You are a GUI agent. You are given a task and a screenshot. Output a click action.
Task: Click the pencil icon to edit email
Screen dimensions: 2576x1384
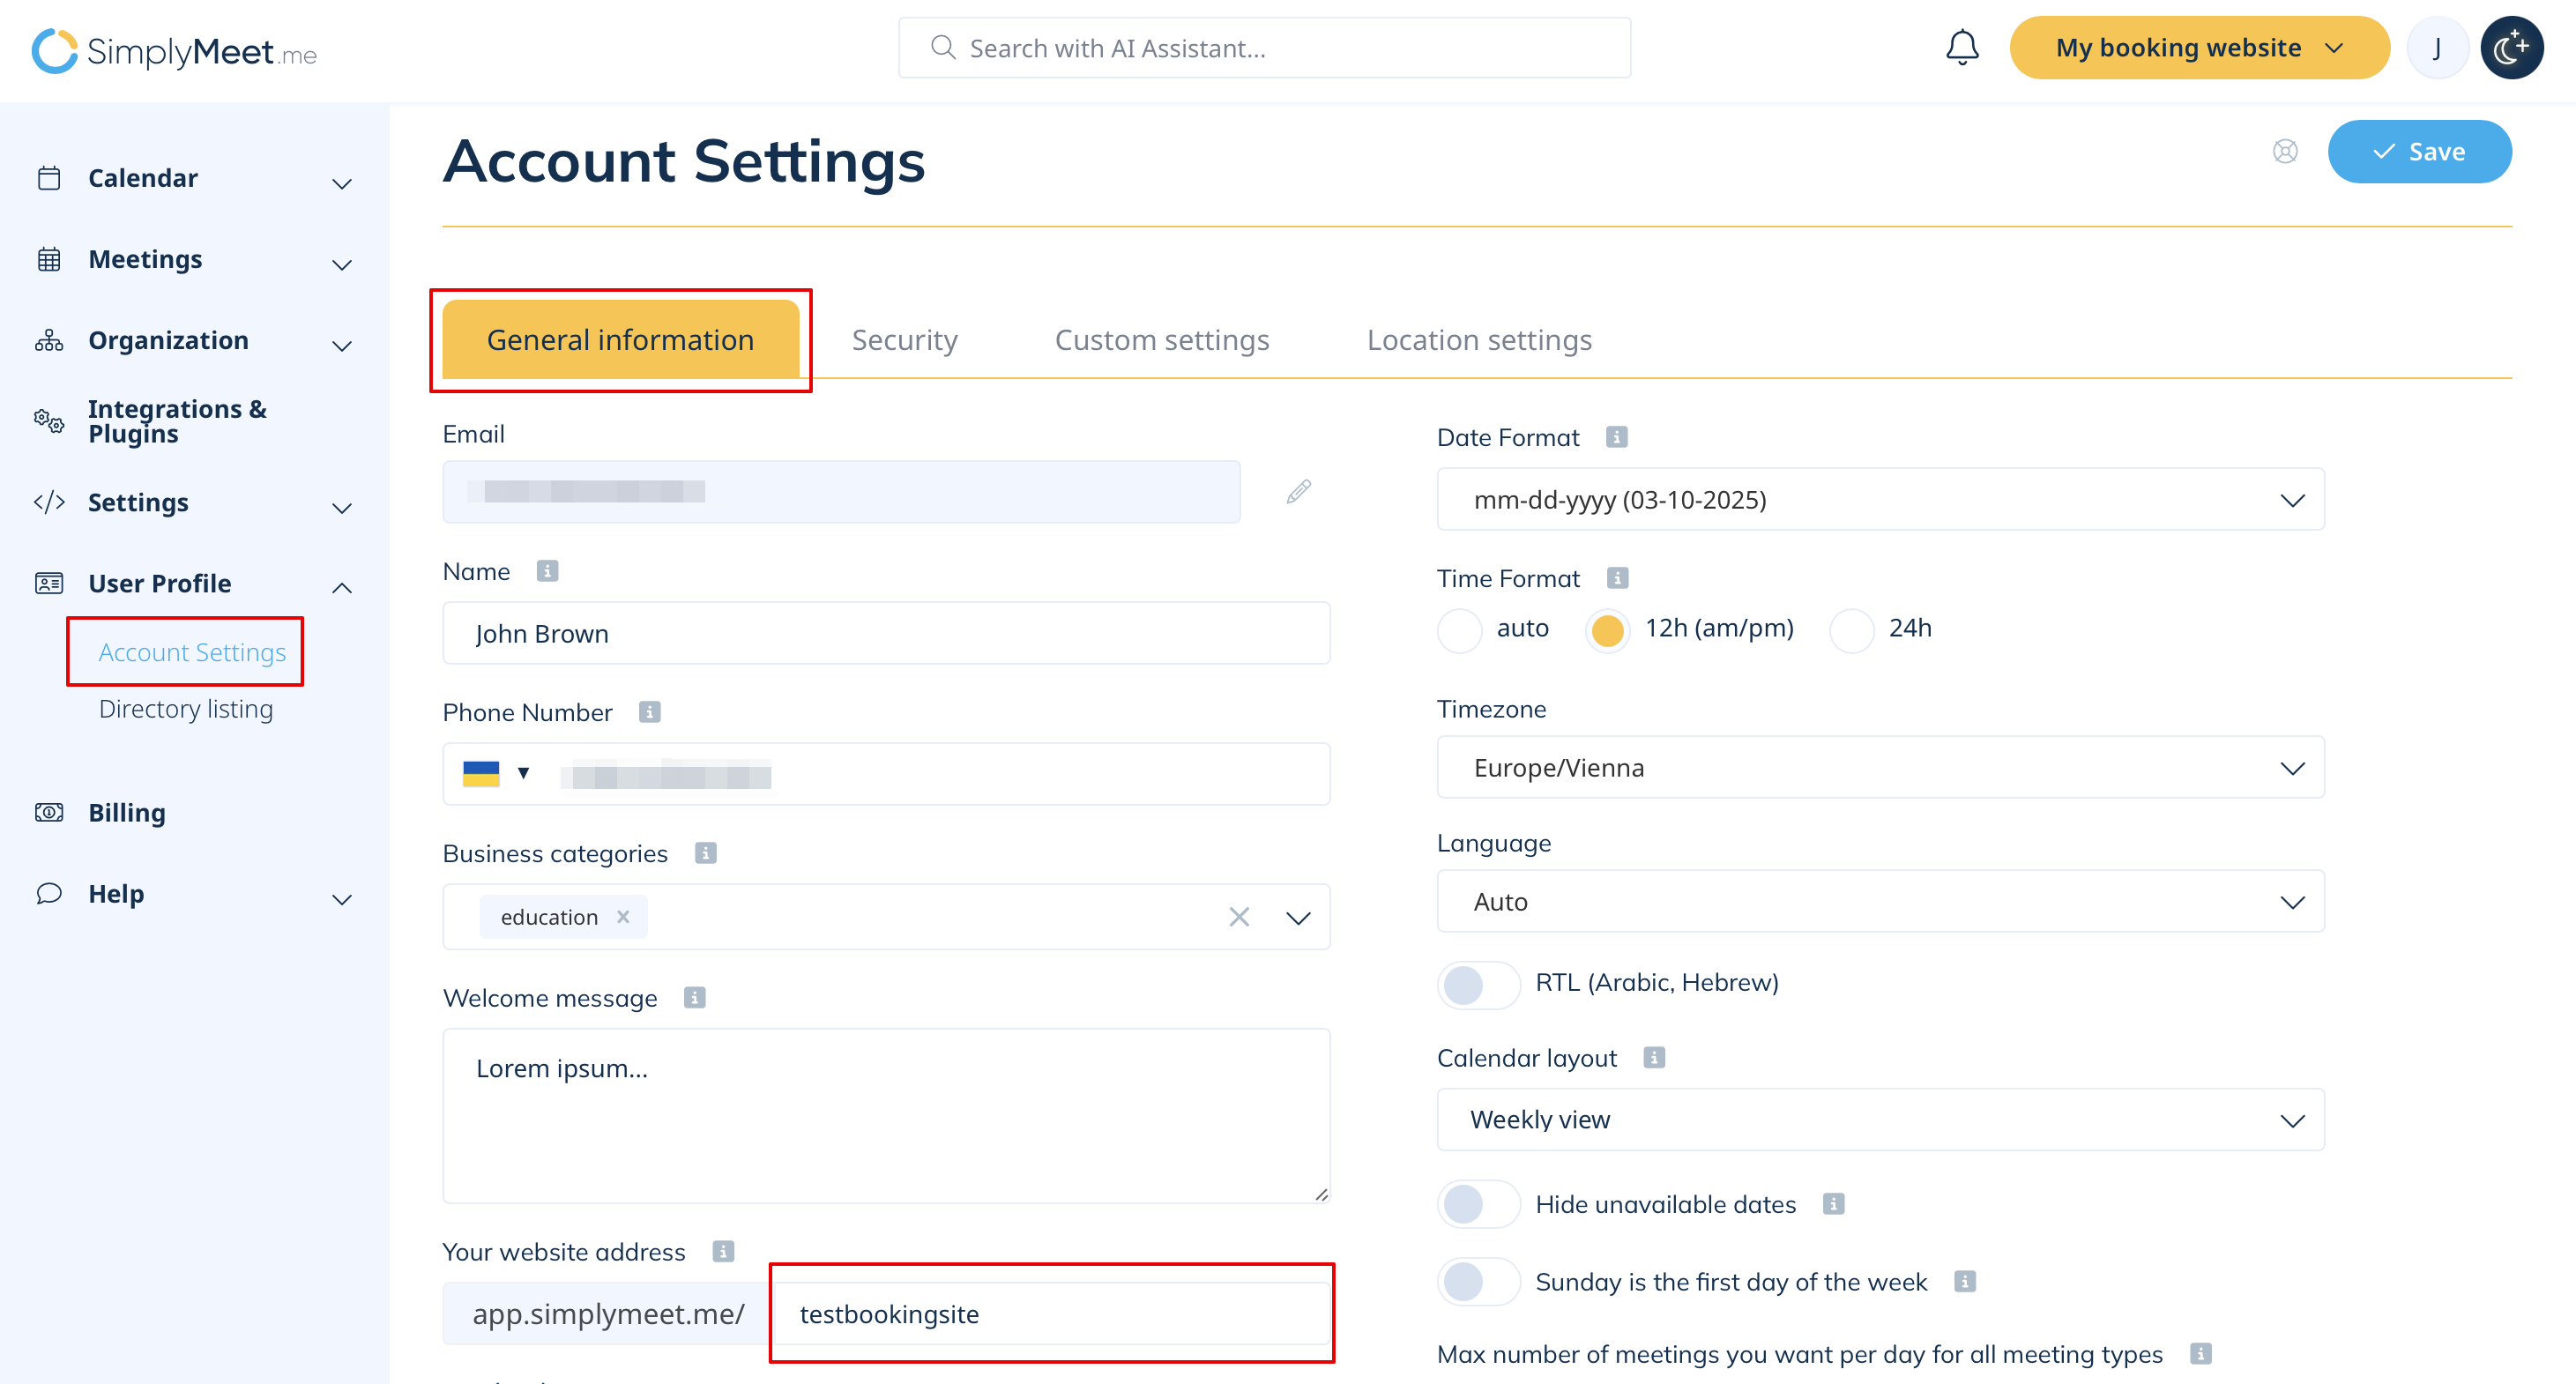[1298, 491]
